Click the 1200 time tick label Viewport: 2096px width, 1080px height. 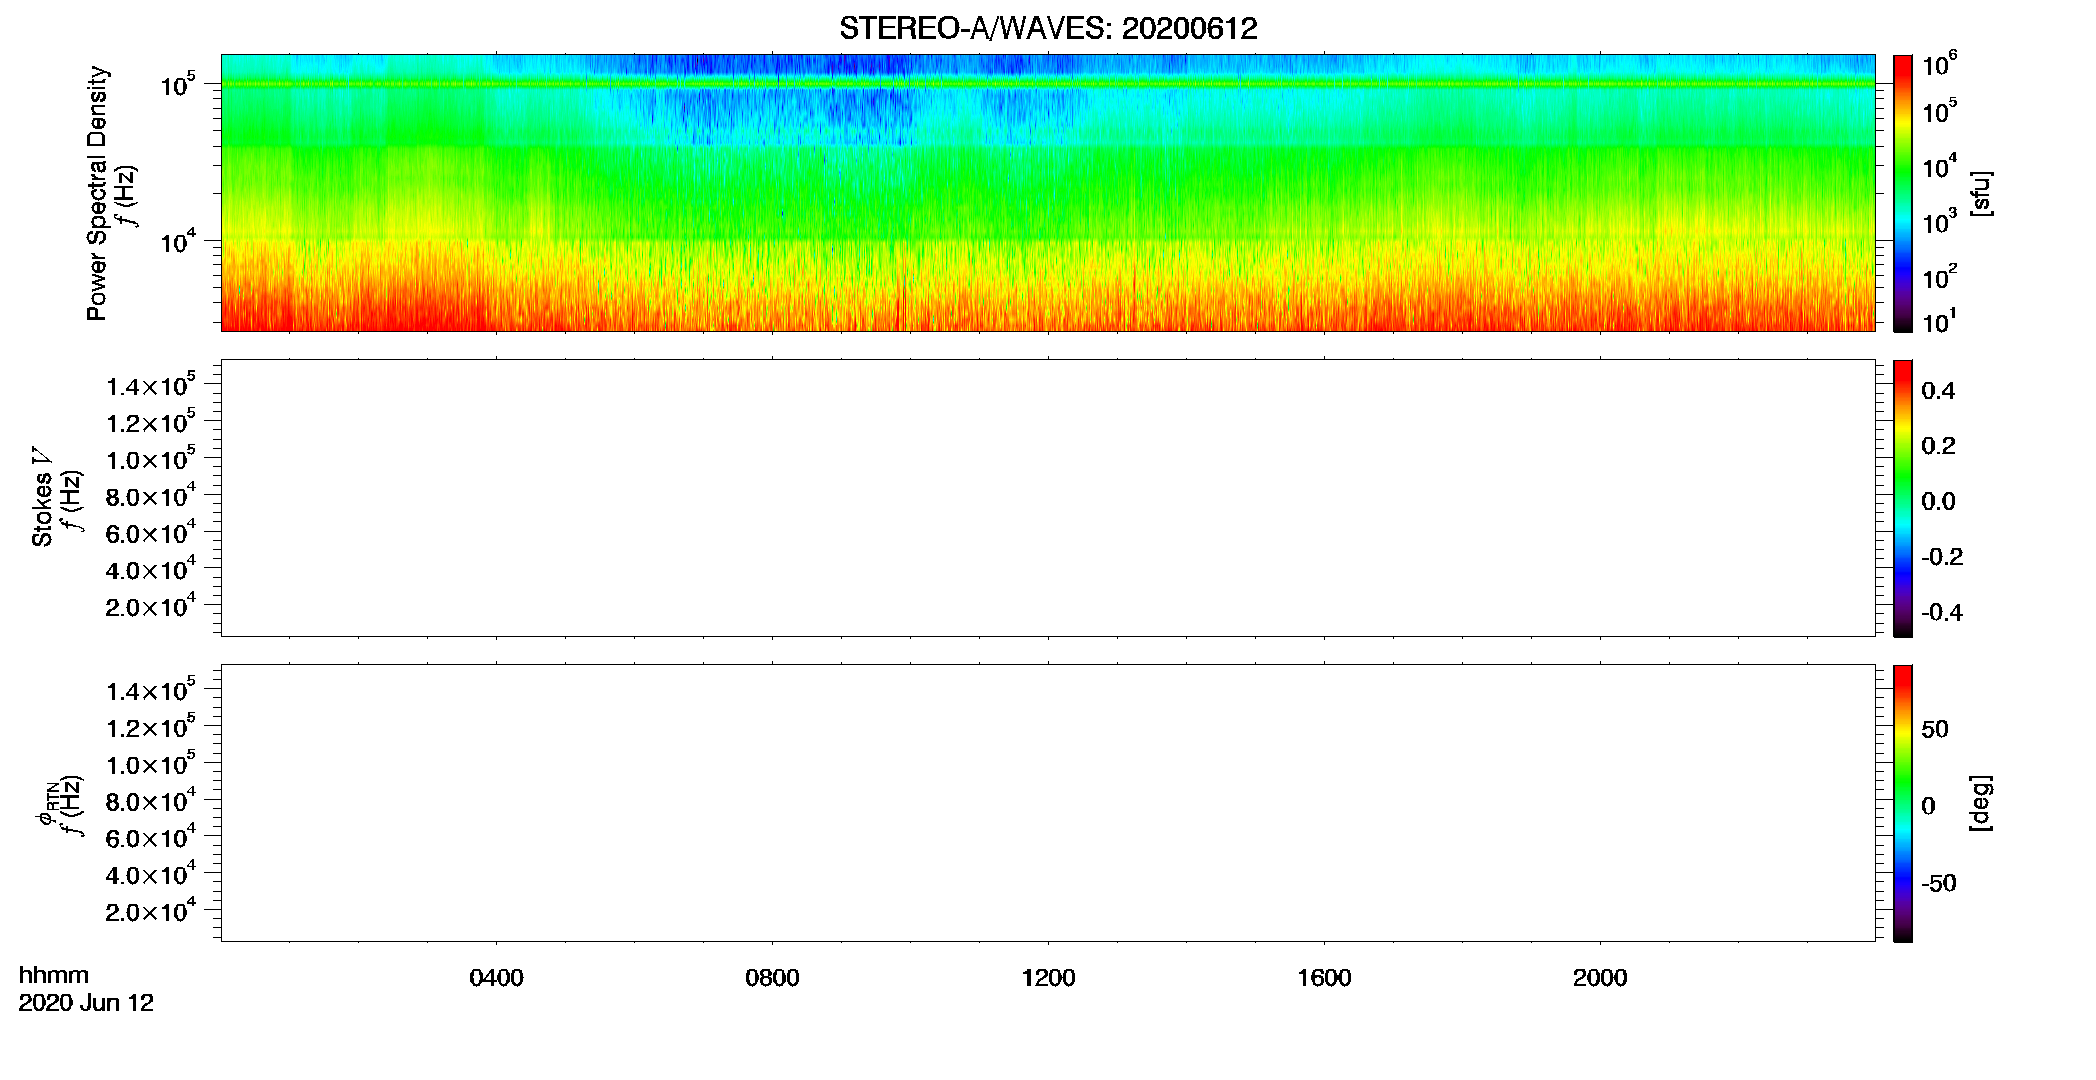tap(1048, 978)
